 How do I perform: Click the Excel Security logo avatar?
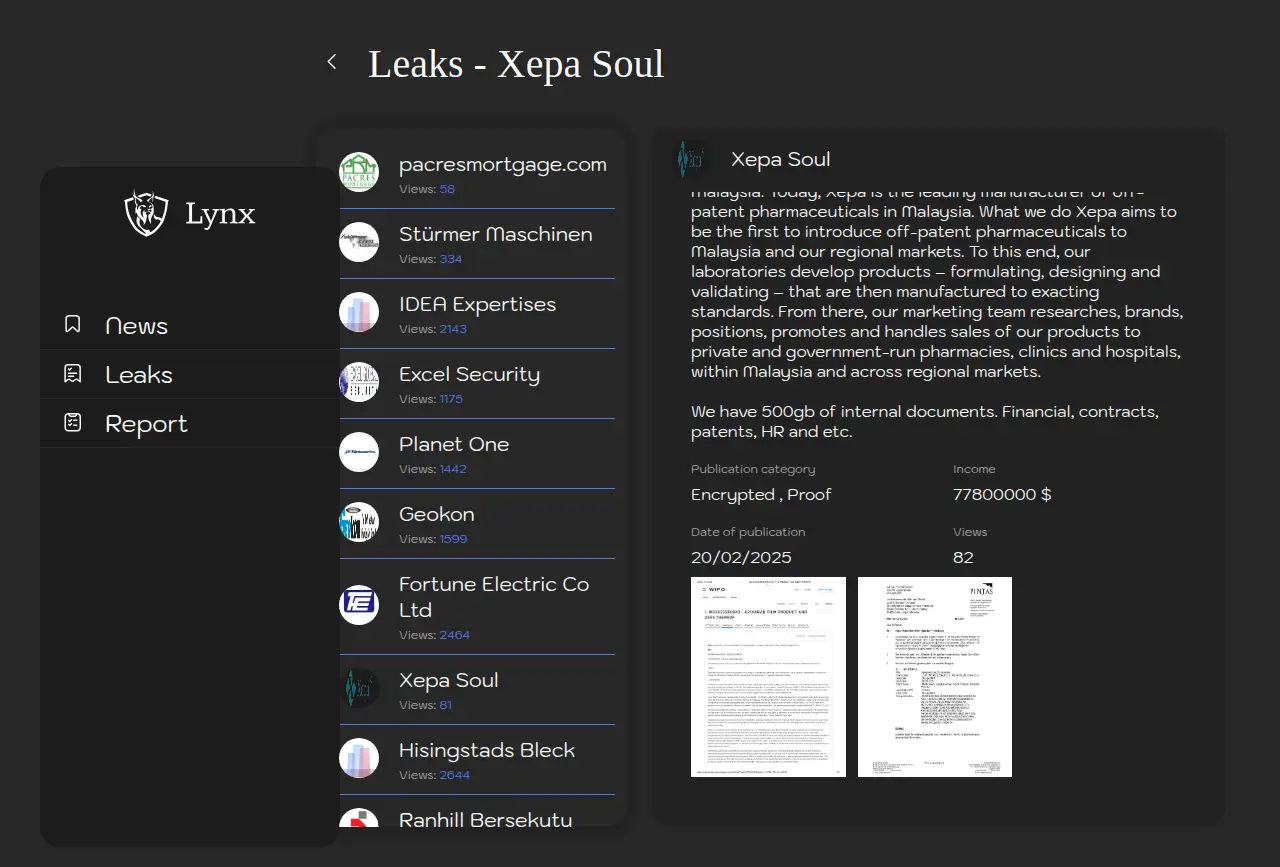click(359, 382)
